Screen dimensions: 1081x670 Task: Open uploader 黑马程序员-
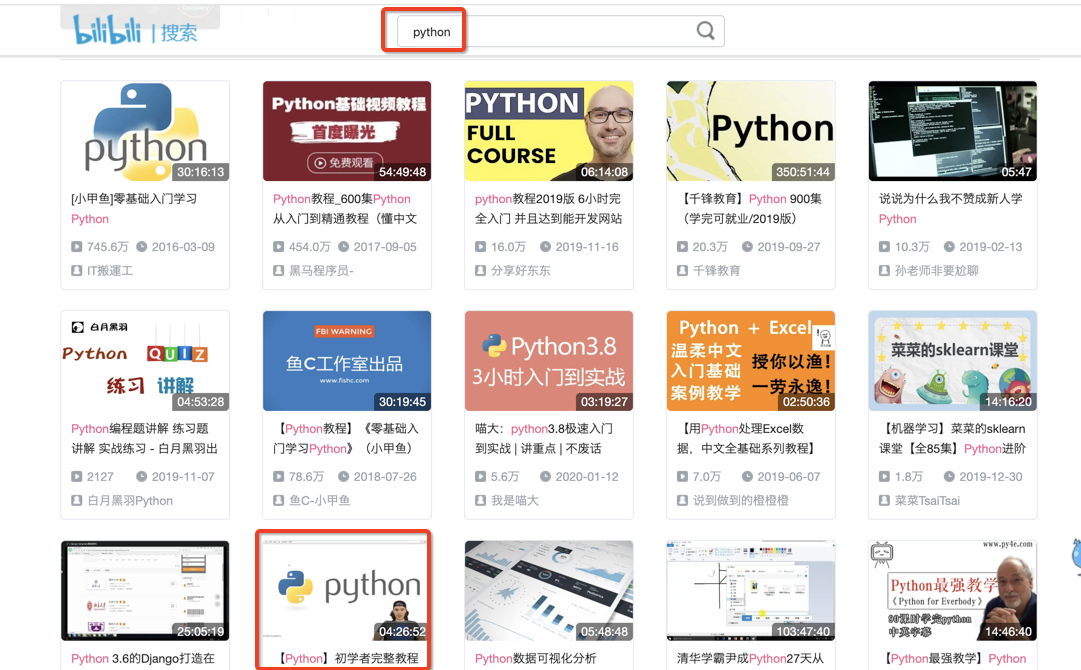tap(321, 271)
